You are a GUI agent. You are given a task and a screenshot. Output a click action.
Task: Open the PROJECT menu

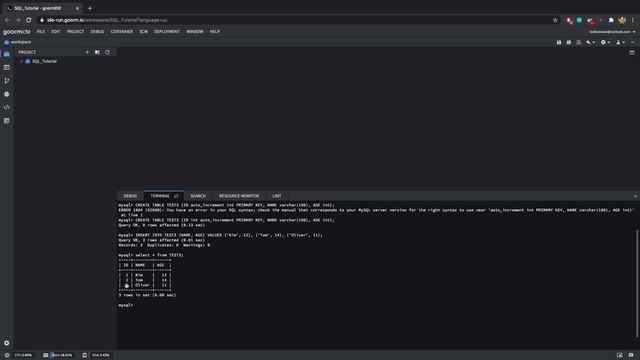pos(76,31)
